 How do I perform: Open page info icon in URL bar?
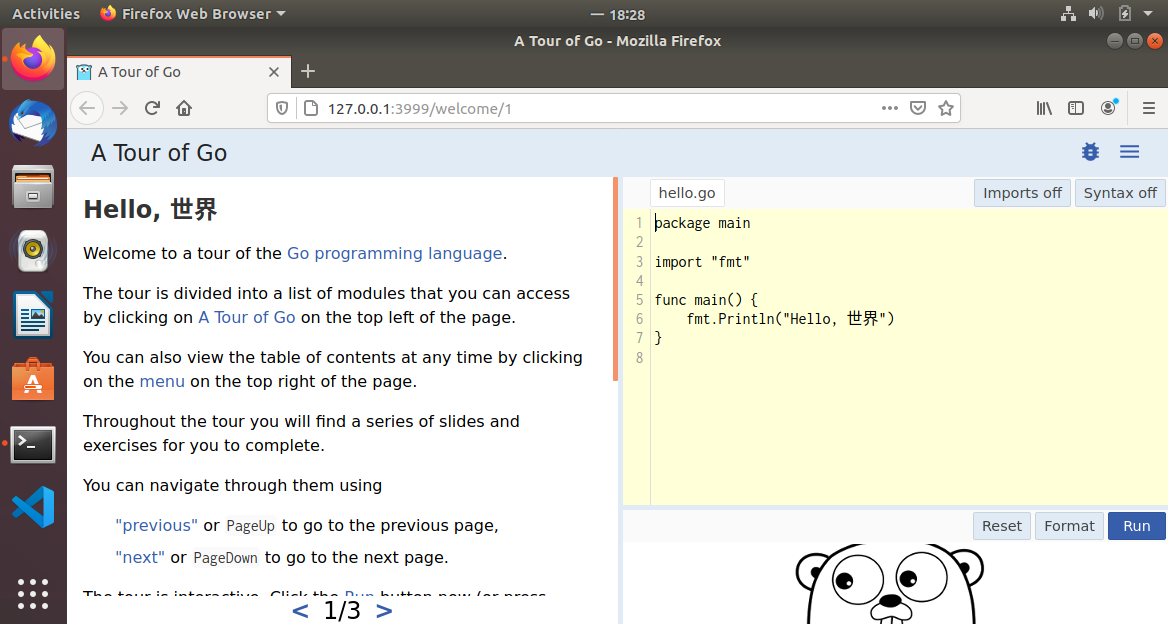pos(311,108)
